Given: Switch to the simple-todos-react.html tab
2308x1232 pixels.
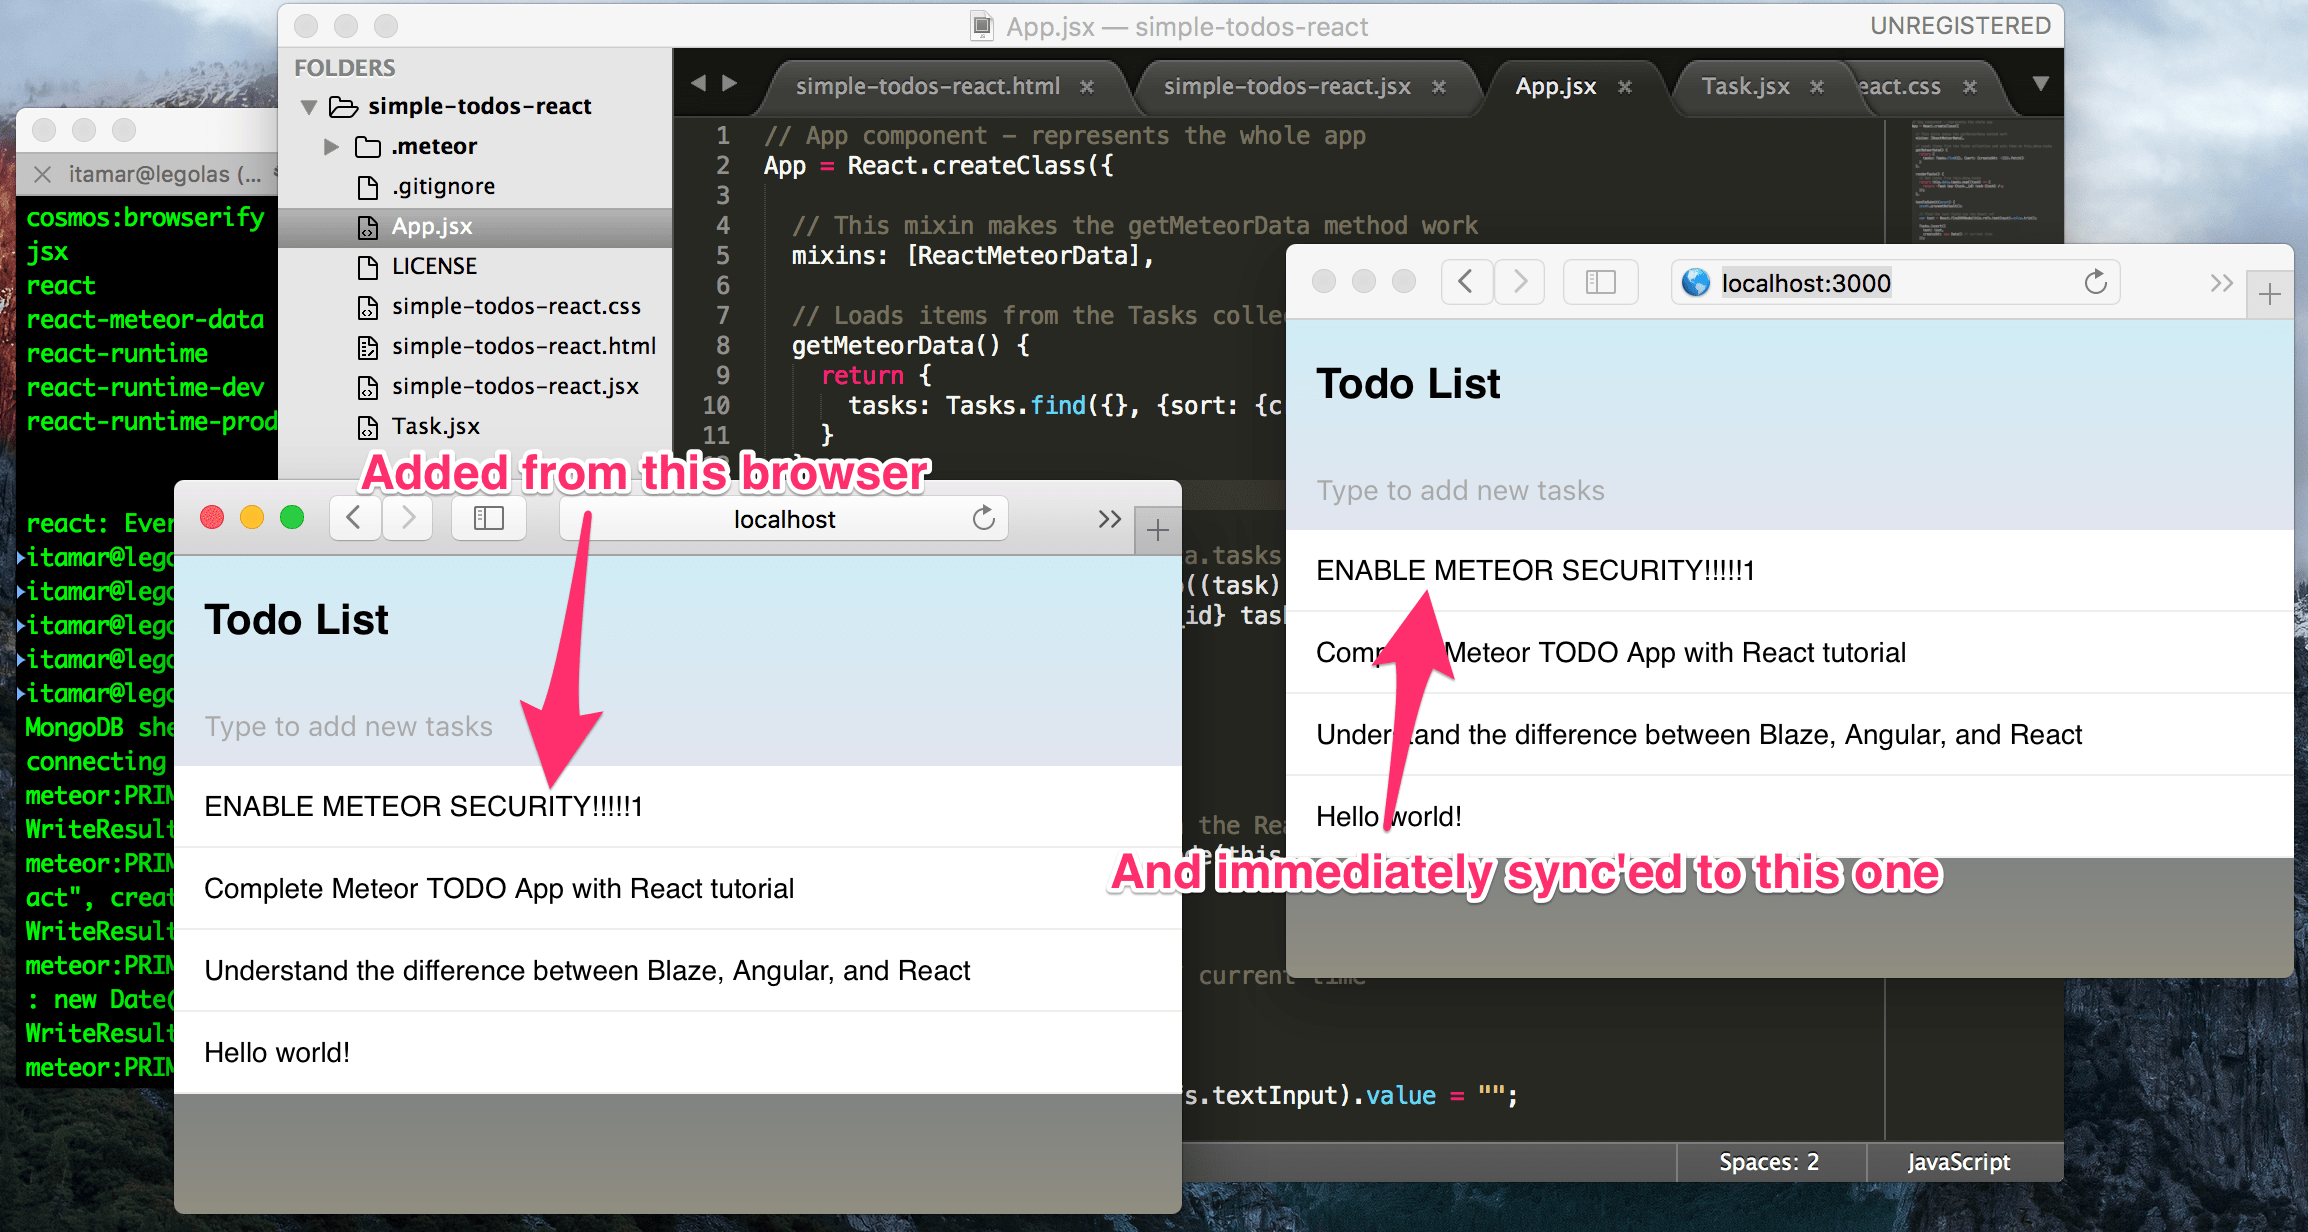Looking at the screenshot, I should click(928, 86).
